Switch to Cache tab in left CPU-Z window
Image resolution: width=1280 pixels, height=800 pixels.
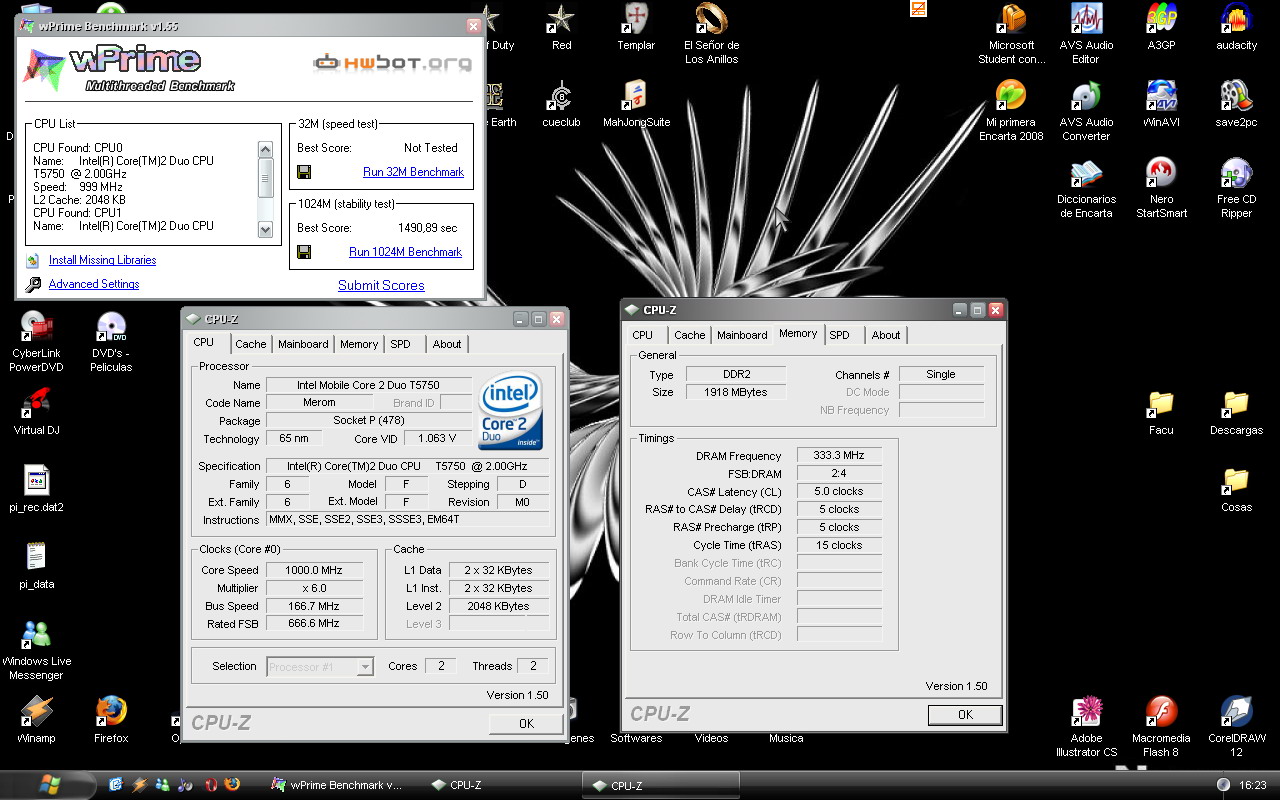point(251,344)
